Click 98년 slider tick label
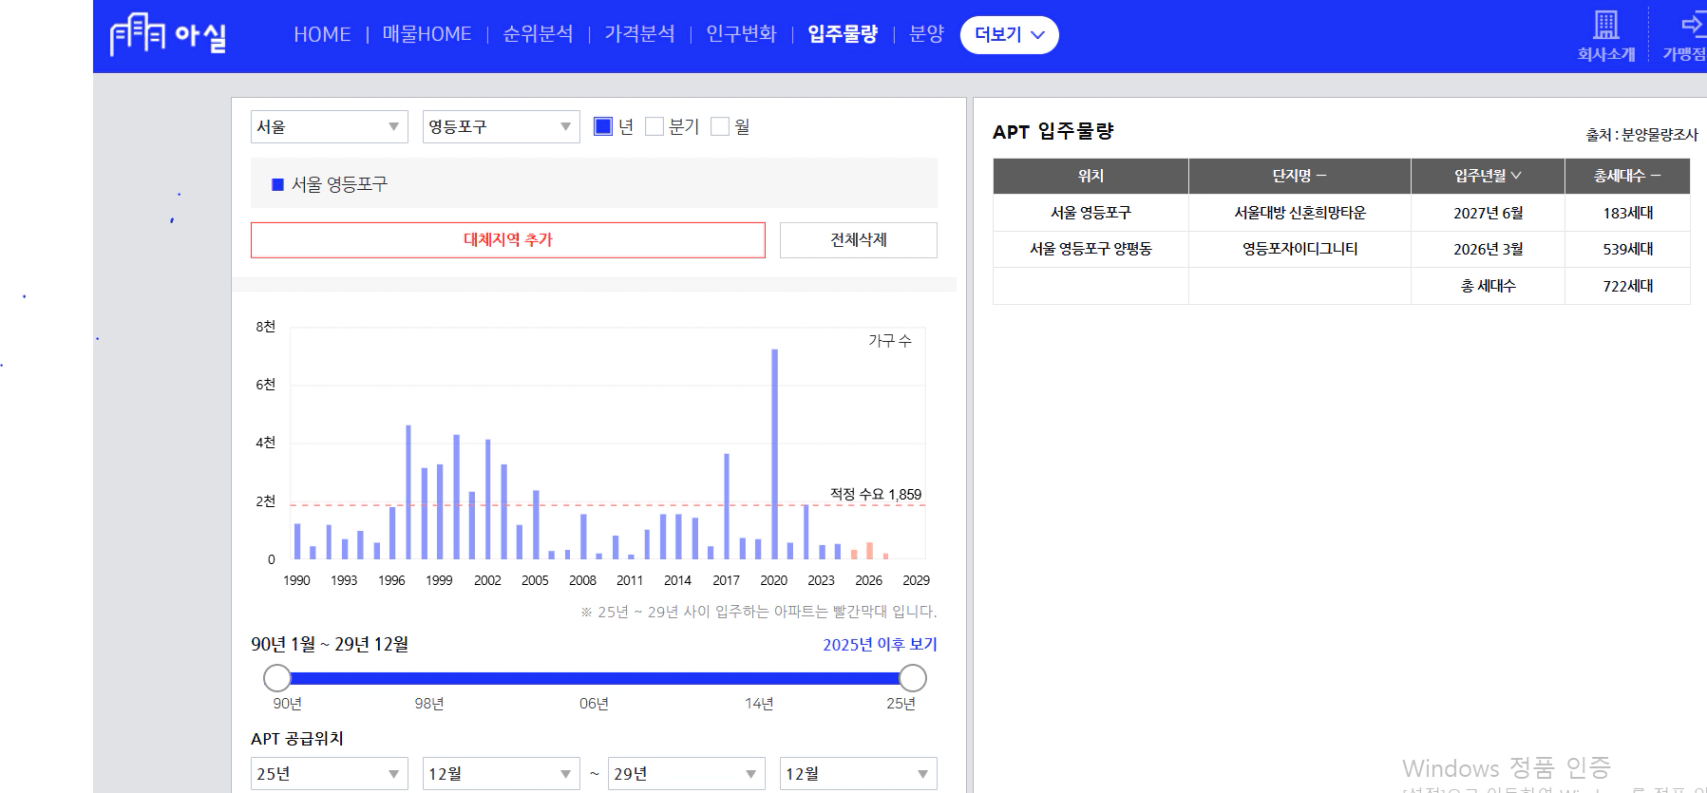This screenshot has width=1707, height=793. [x=429, y=704]
